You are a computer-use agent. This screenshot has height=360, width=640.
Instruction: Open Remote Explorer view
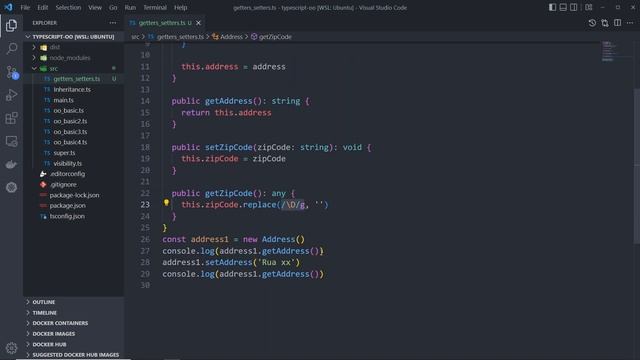click(11, 141)
